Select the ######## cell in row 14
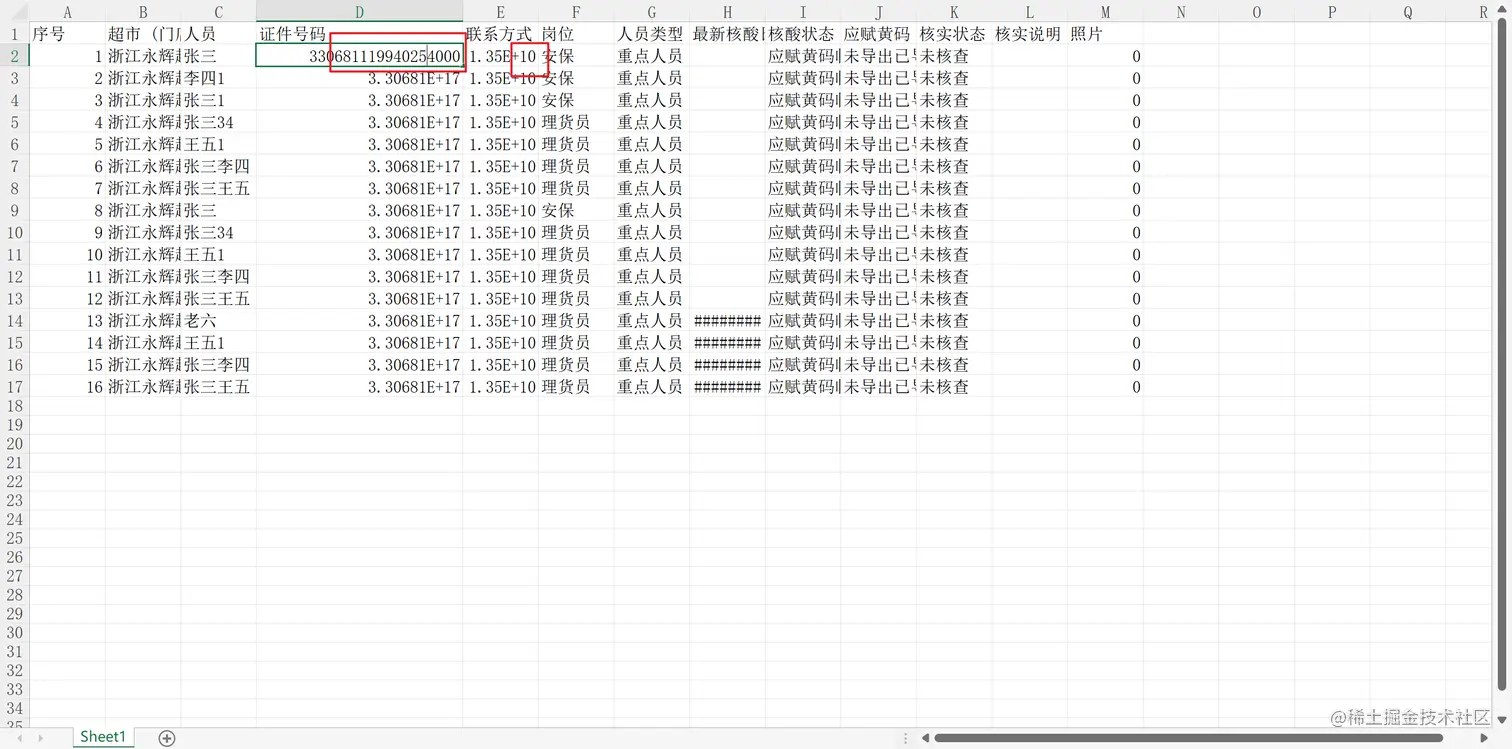 728,321
